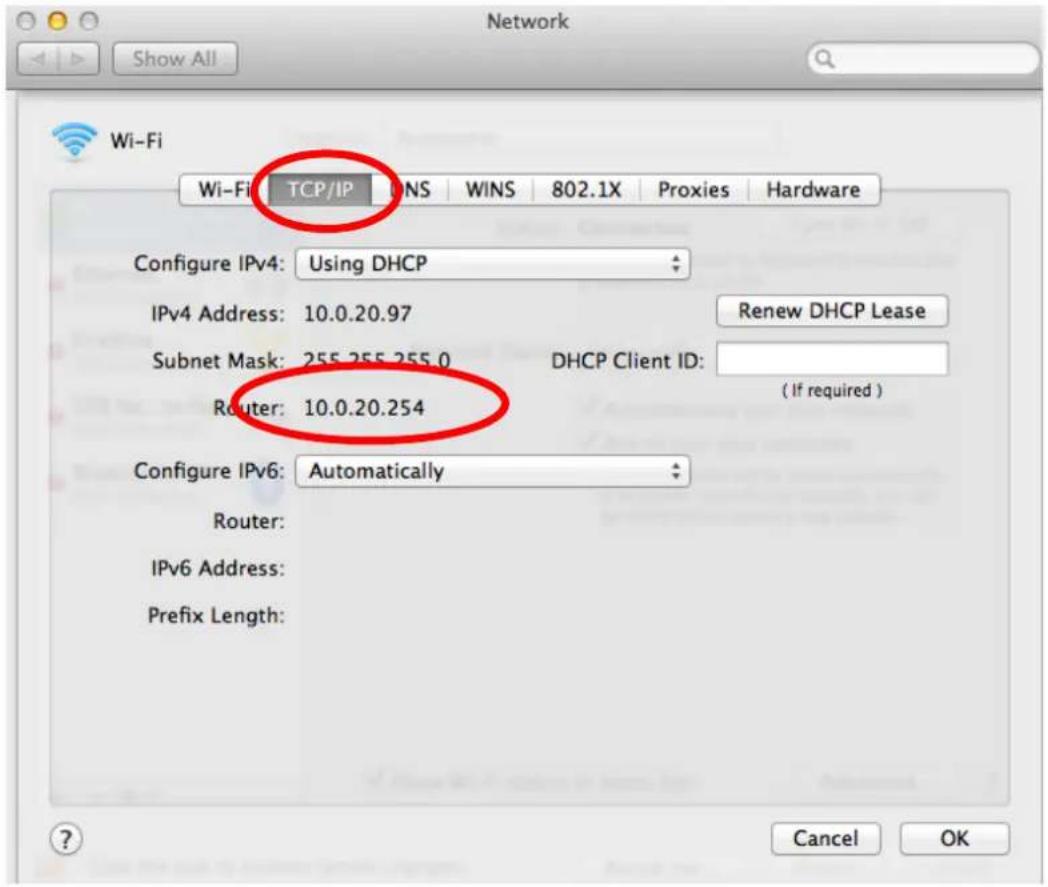This screenshot has width=1048, height=887.
Task: Open help with the question mark button
Action: click(66, 839)
